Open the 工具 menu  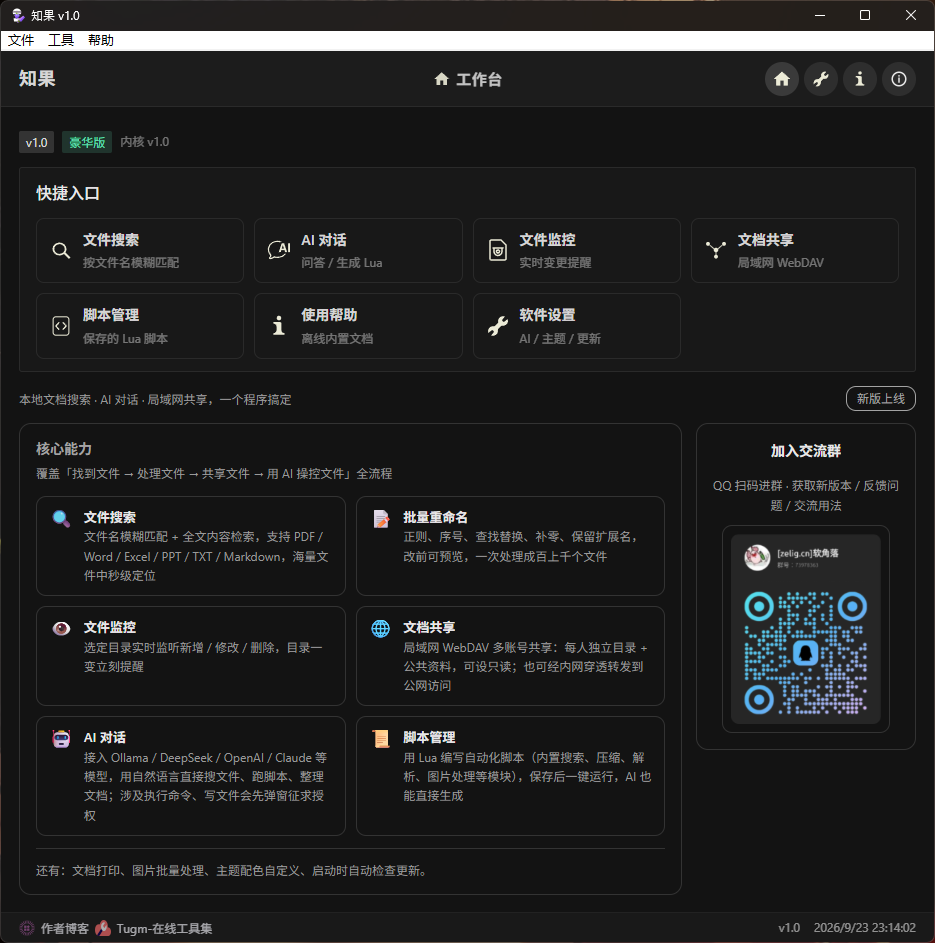click(61, 40)
